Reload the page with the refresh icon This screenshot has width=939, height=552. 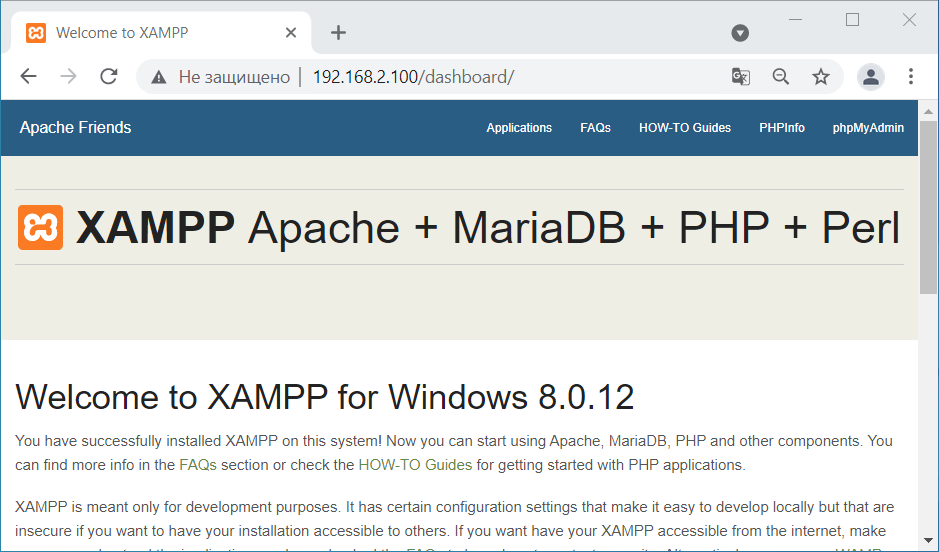pyautogui.click(x=108, y=76)
